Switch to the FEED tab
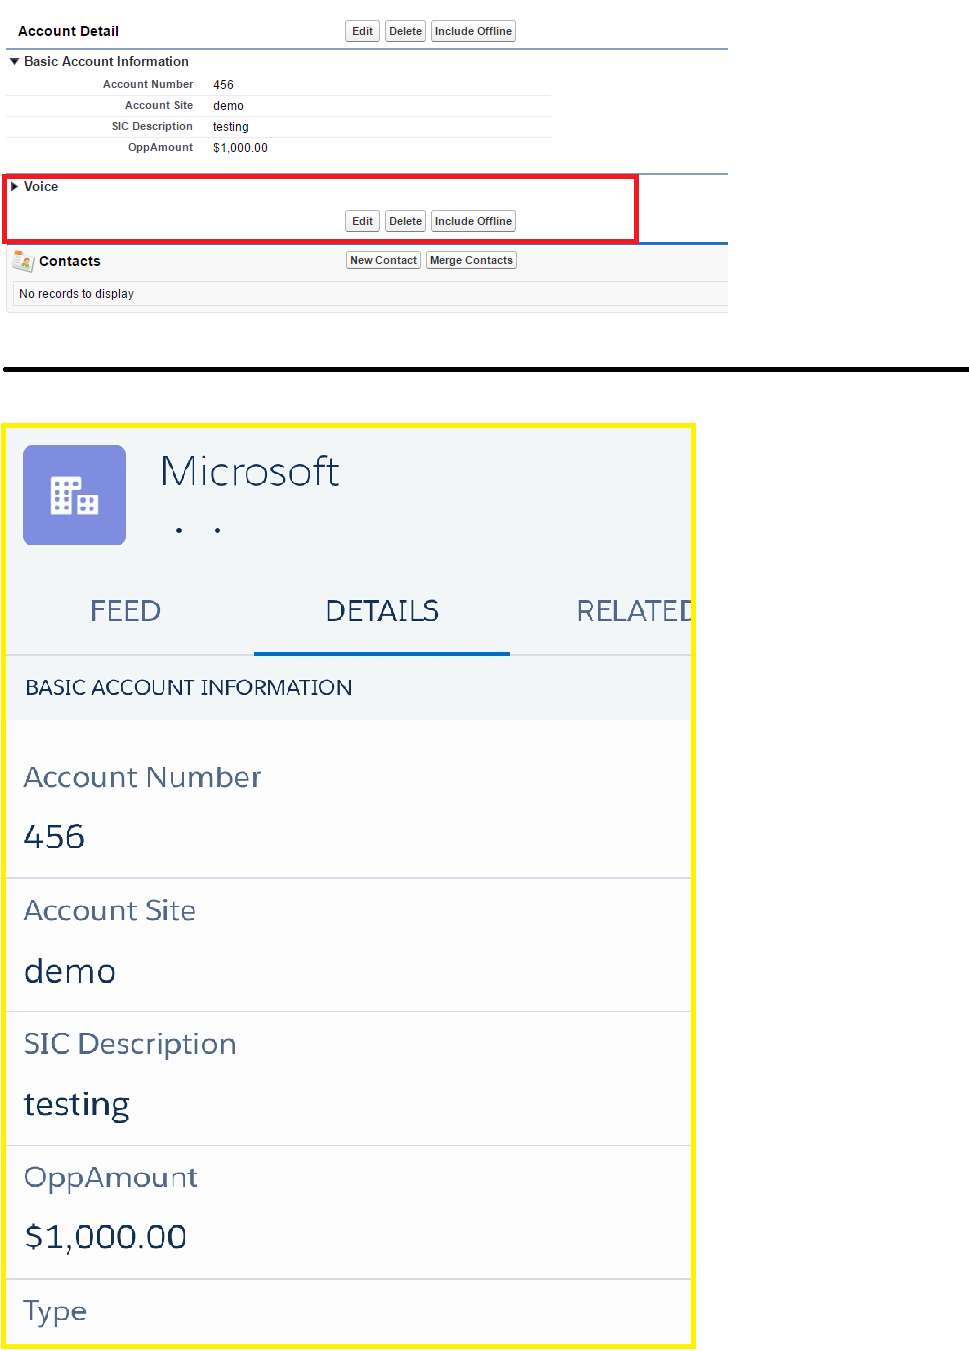The height and width of the screenshot is (1351, 969). click(x=125, y=611)
